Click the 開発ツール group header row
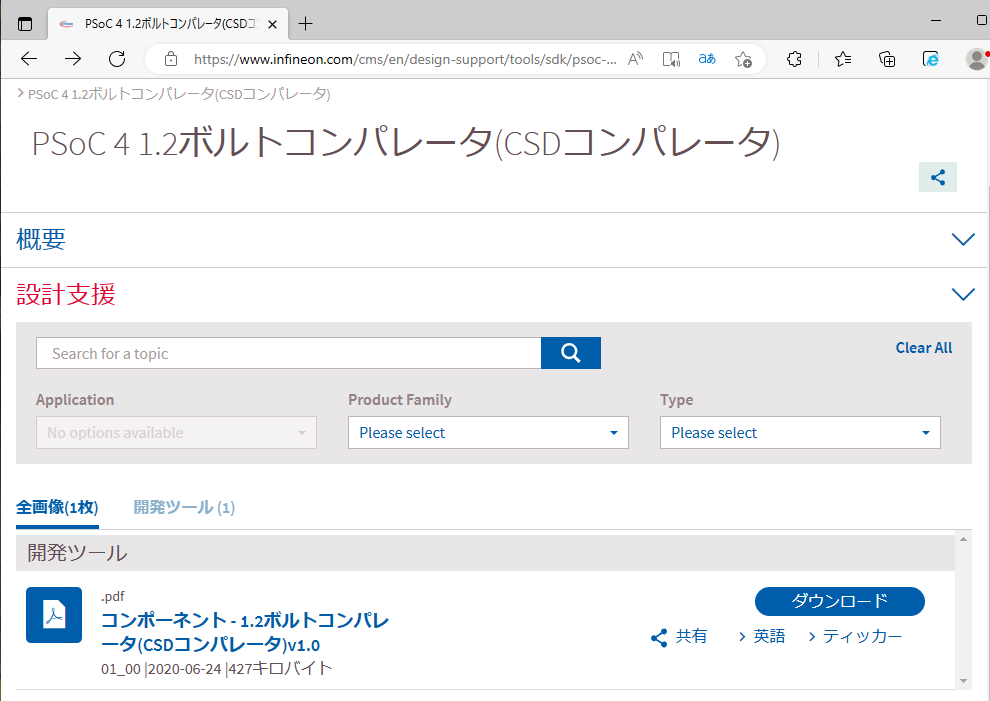 pos(486,553)
